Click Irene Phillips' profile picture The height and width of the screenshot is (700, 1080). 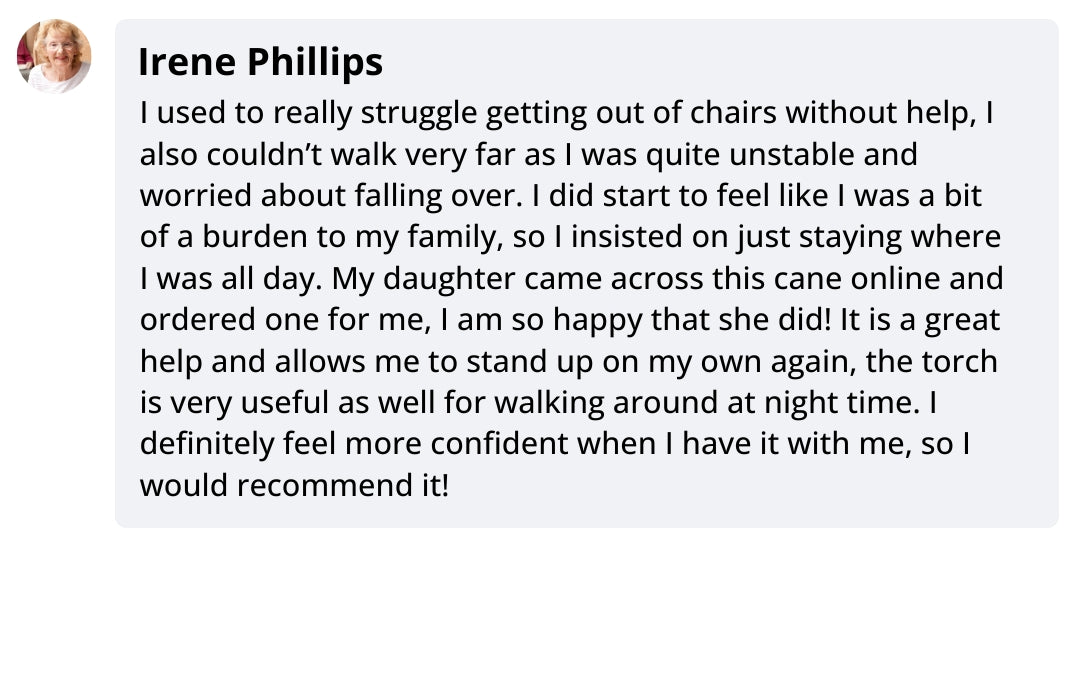pyautogui.click(x=54, y=56)
